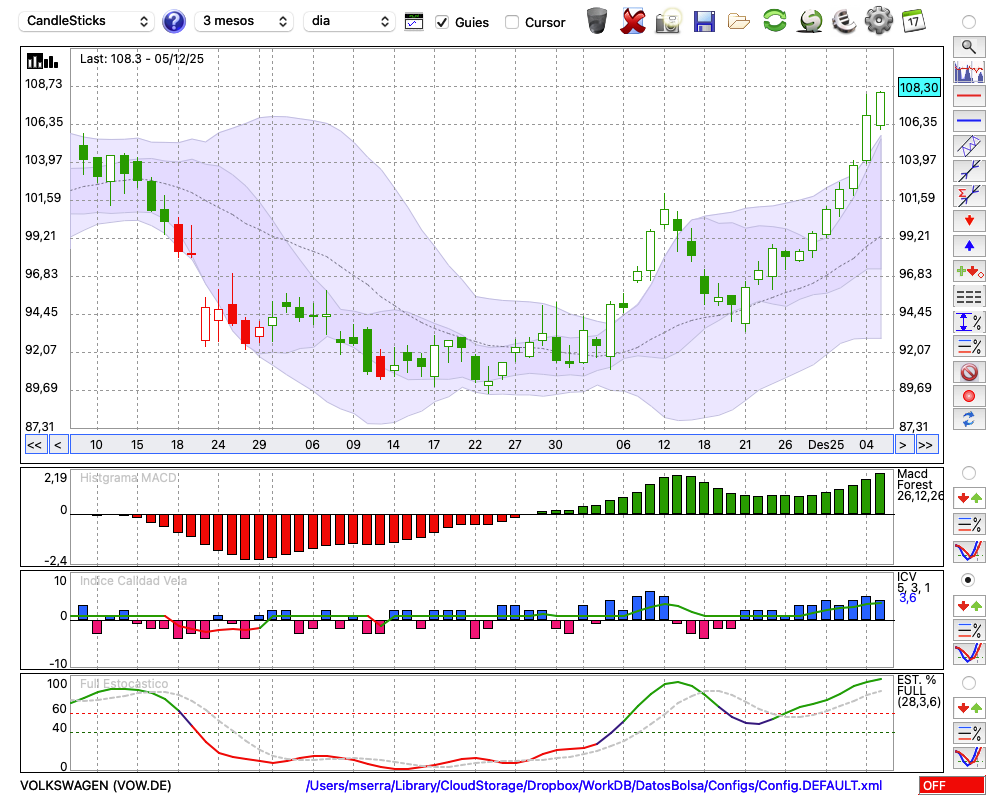Open the CandleSticks chart type dropdown
Viewport: 1000px width, 800px height.
pos(88,21)
